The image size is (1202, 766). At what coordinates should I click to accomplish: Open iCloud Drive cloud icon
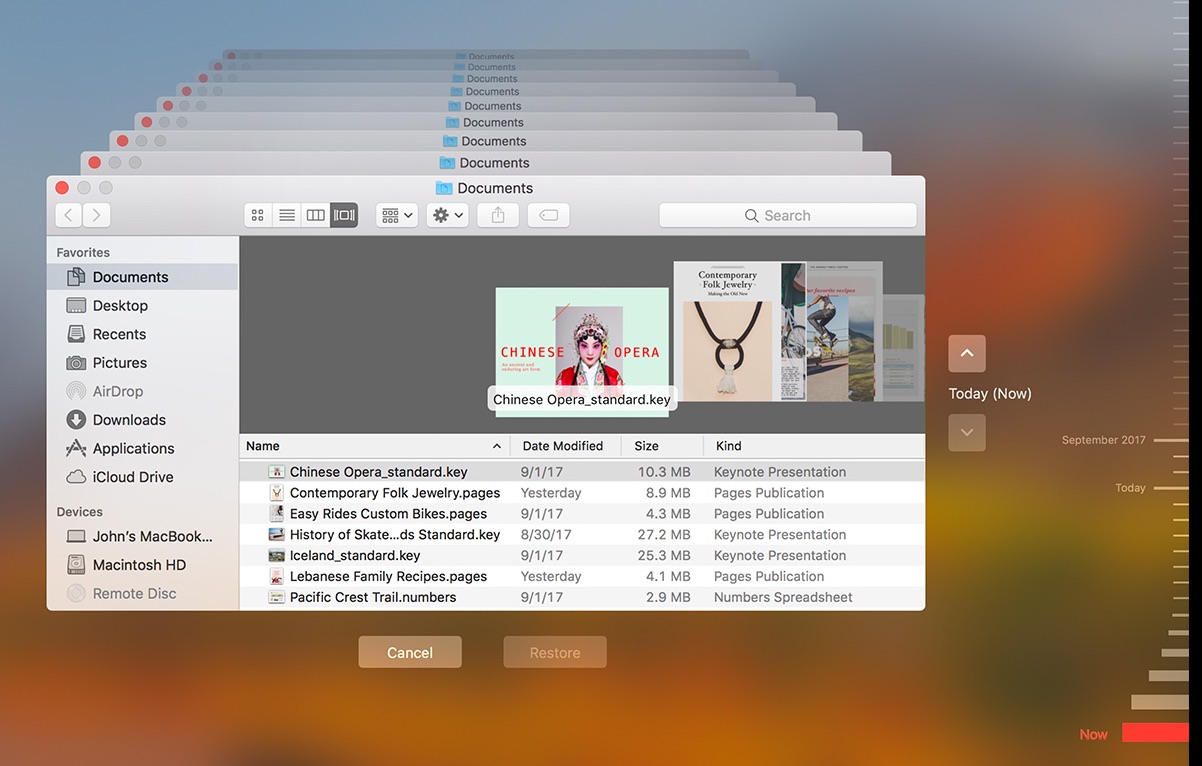point(76,477)
